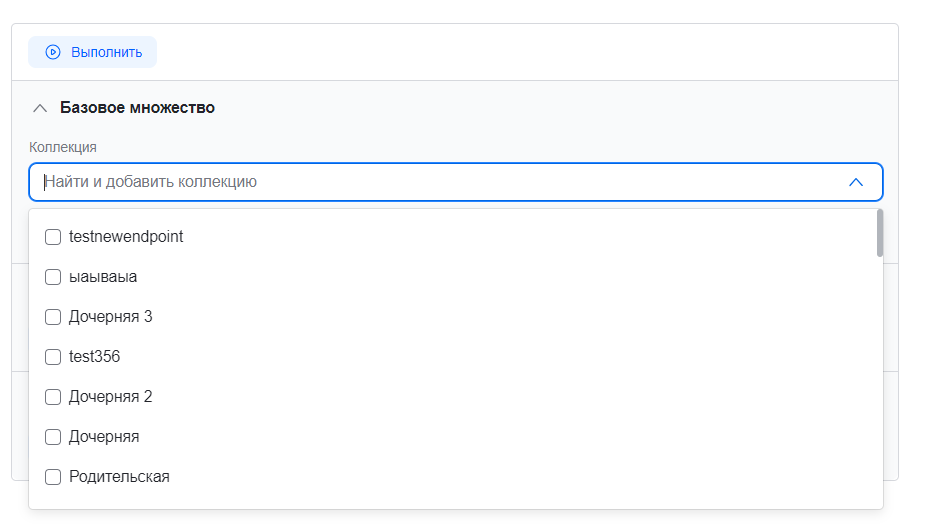
Task: Pick the Родительская list option
Action: click(x=119, y=477)
